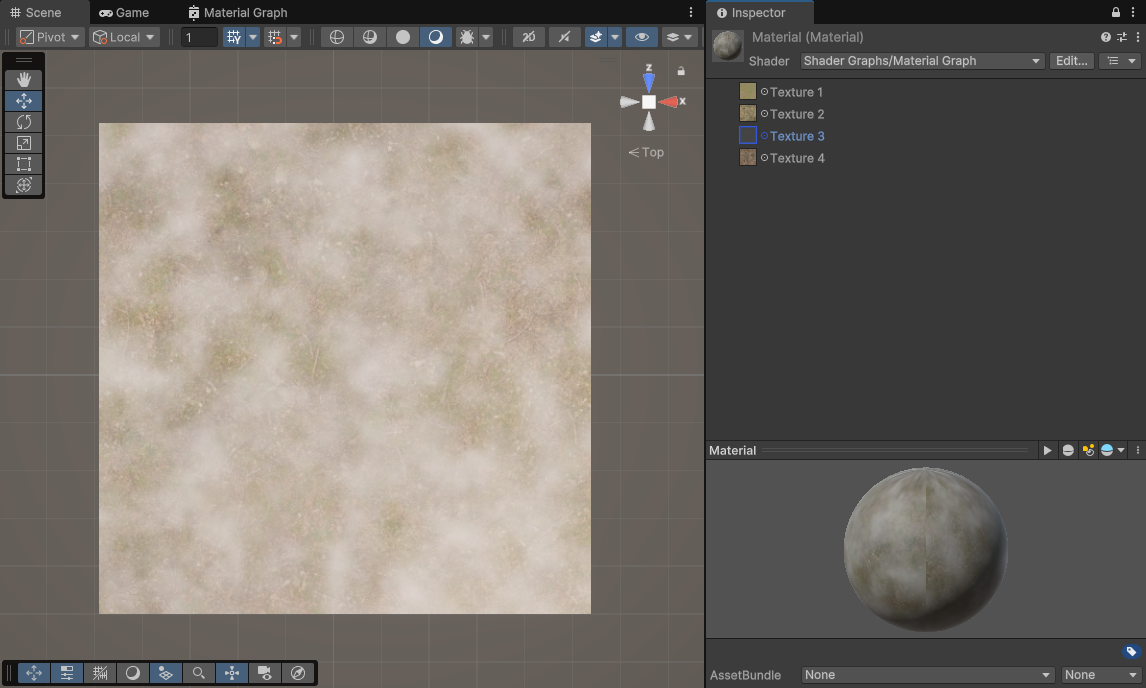Select the Rect transform tool

click(x=24, y=164)
